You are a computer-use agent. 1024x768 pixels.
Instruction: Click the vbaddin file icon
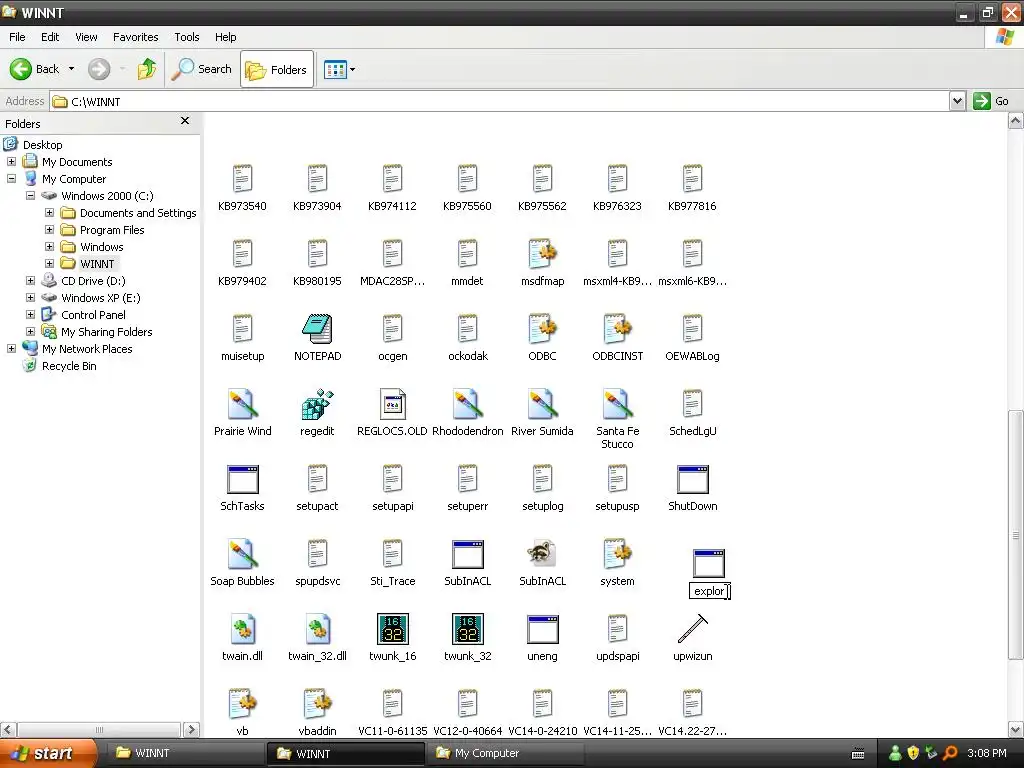coord(317,704)
